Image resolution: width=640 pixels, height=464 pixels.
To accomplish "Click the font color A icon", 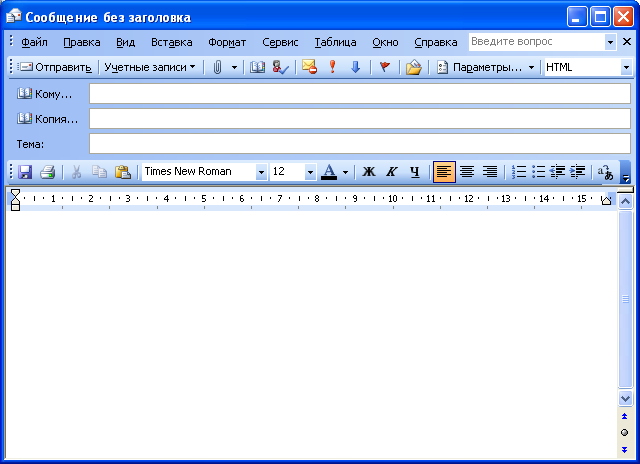I will coord(329,172).
